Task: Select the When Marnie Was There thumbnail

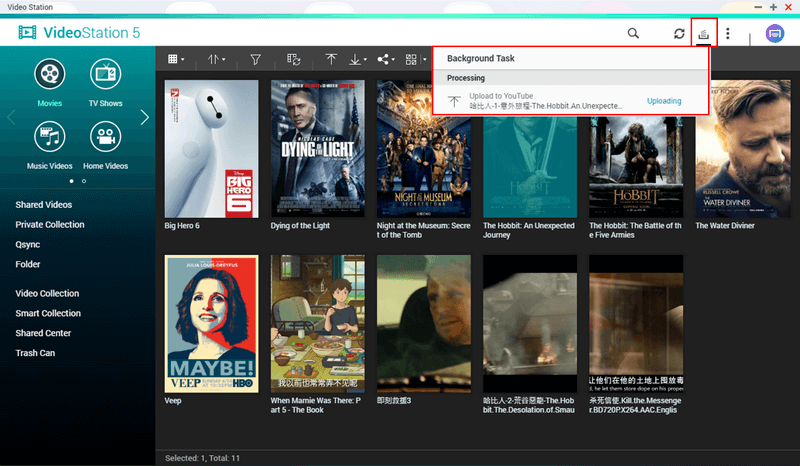Action: tap(317, 324)
